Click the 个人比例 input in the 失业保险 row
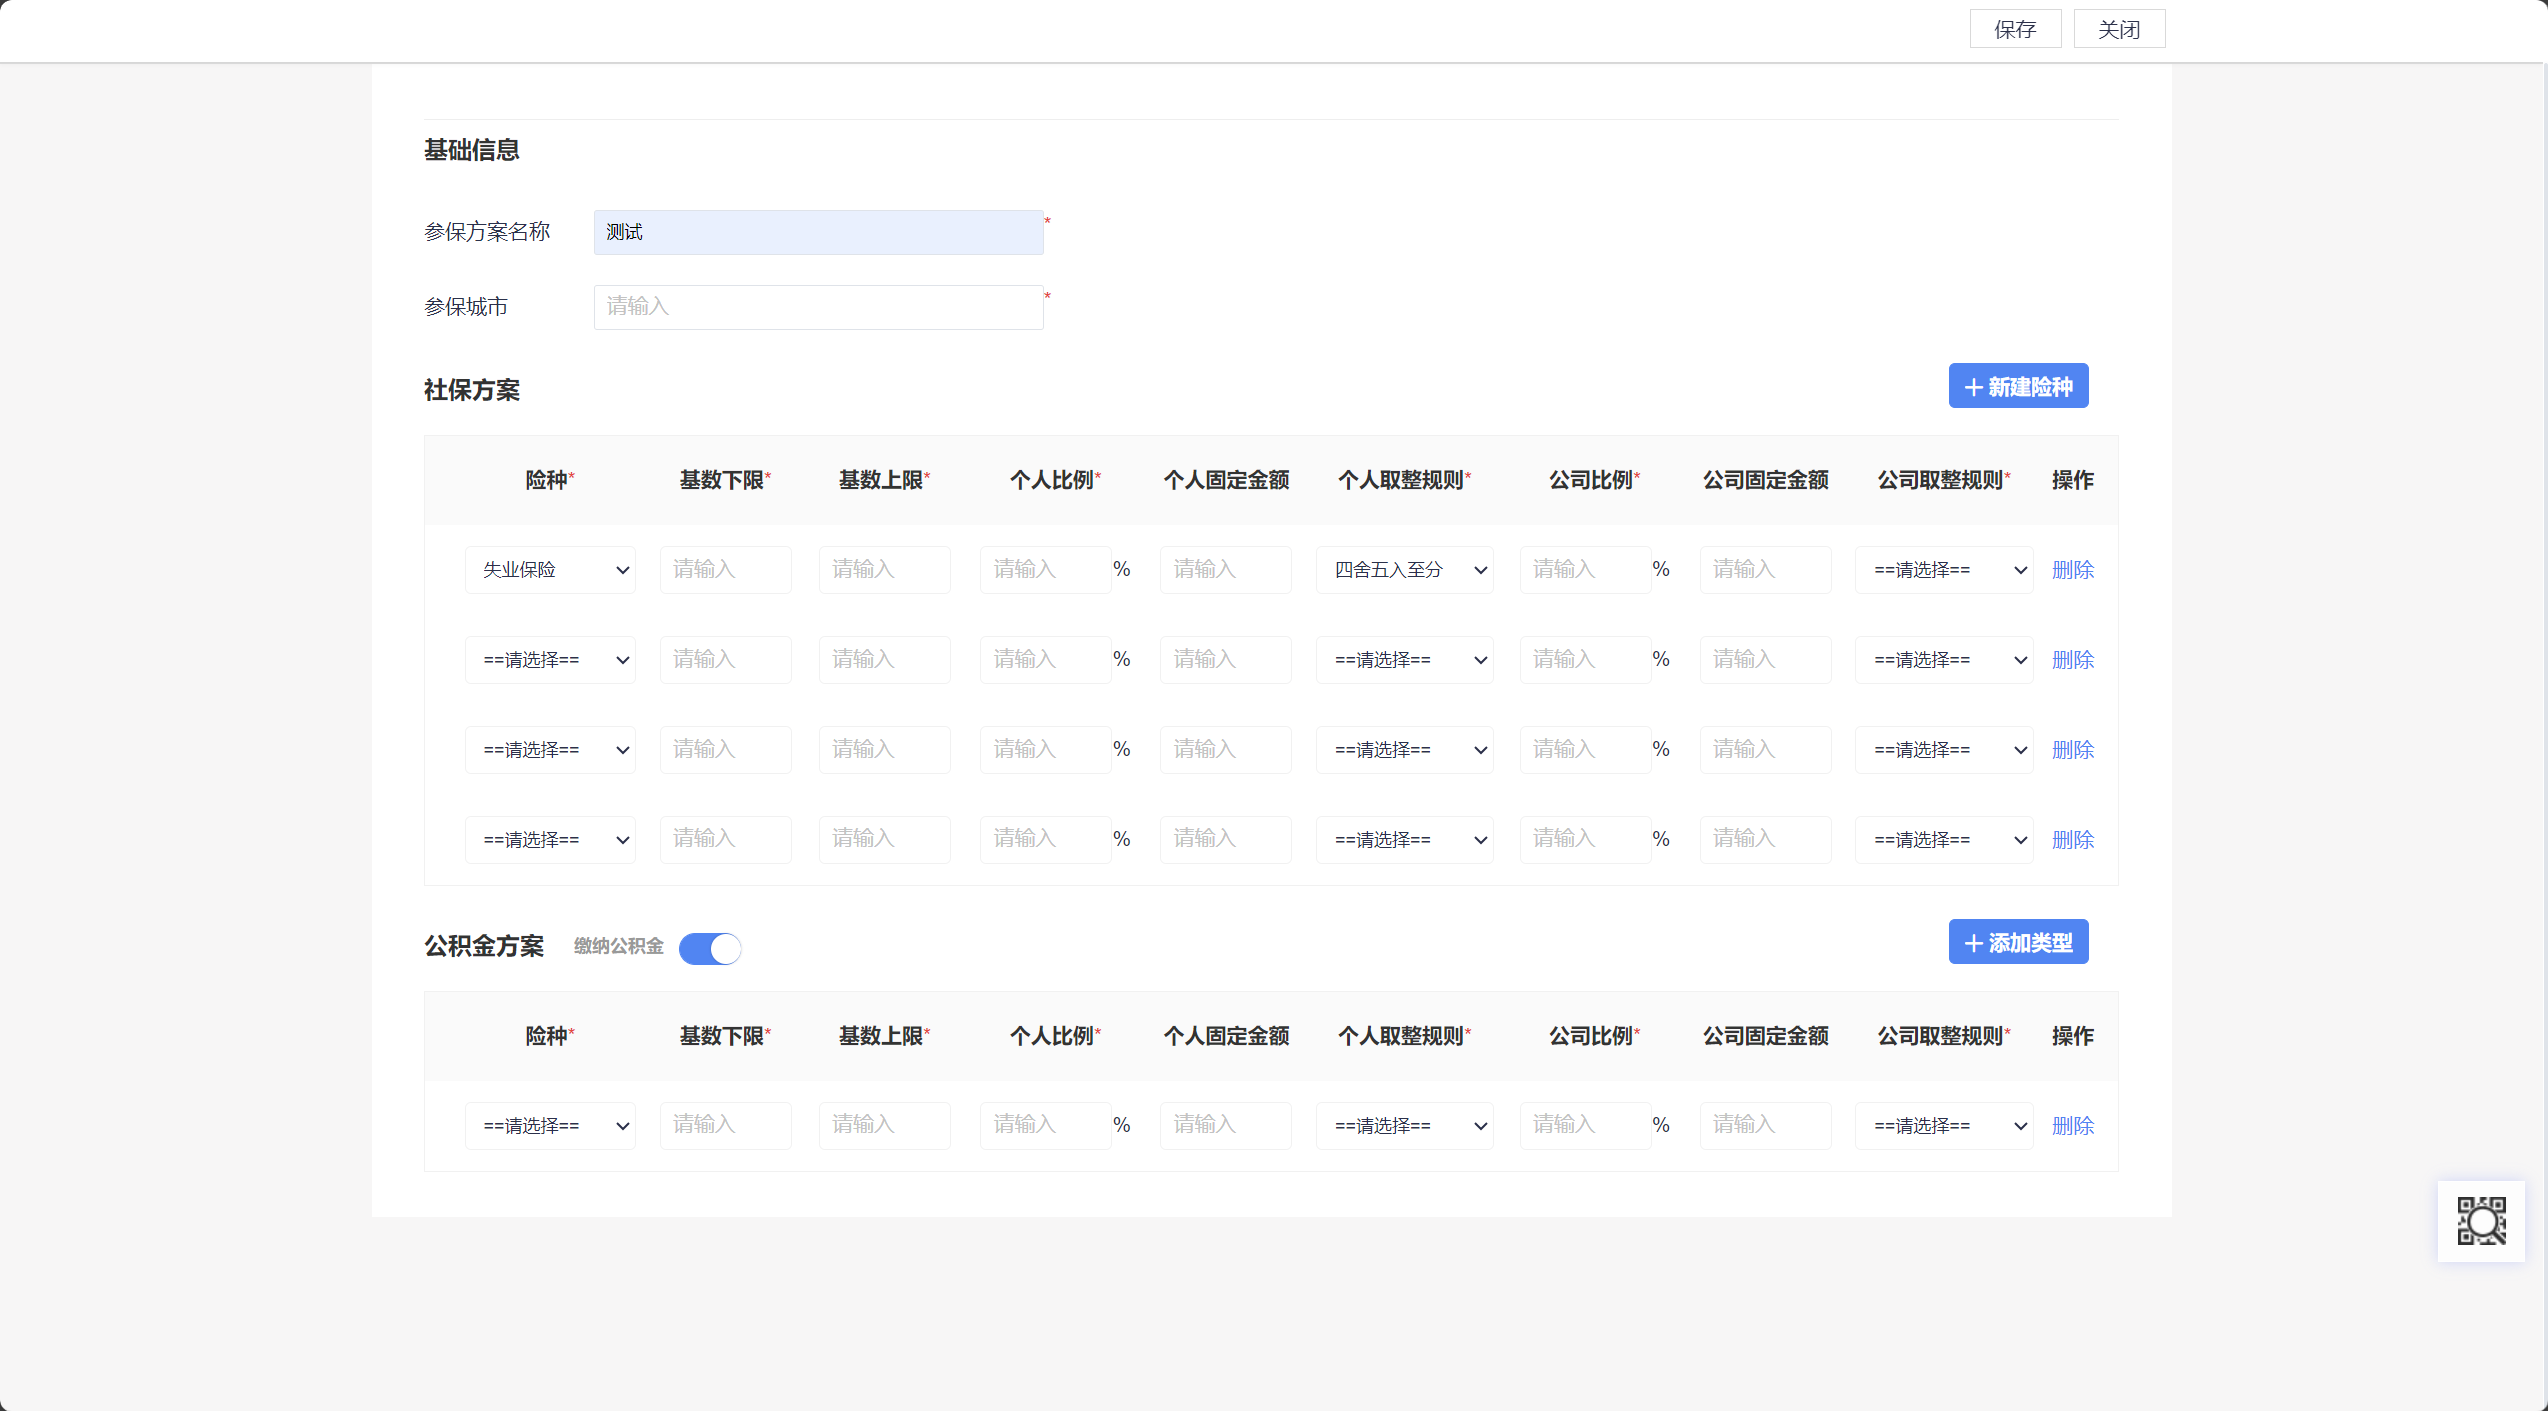The height and width of the screenshot is (1411, 2548). click(x=1044, y=570)
